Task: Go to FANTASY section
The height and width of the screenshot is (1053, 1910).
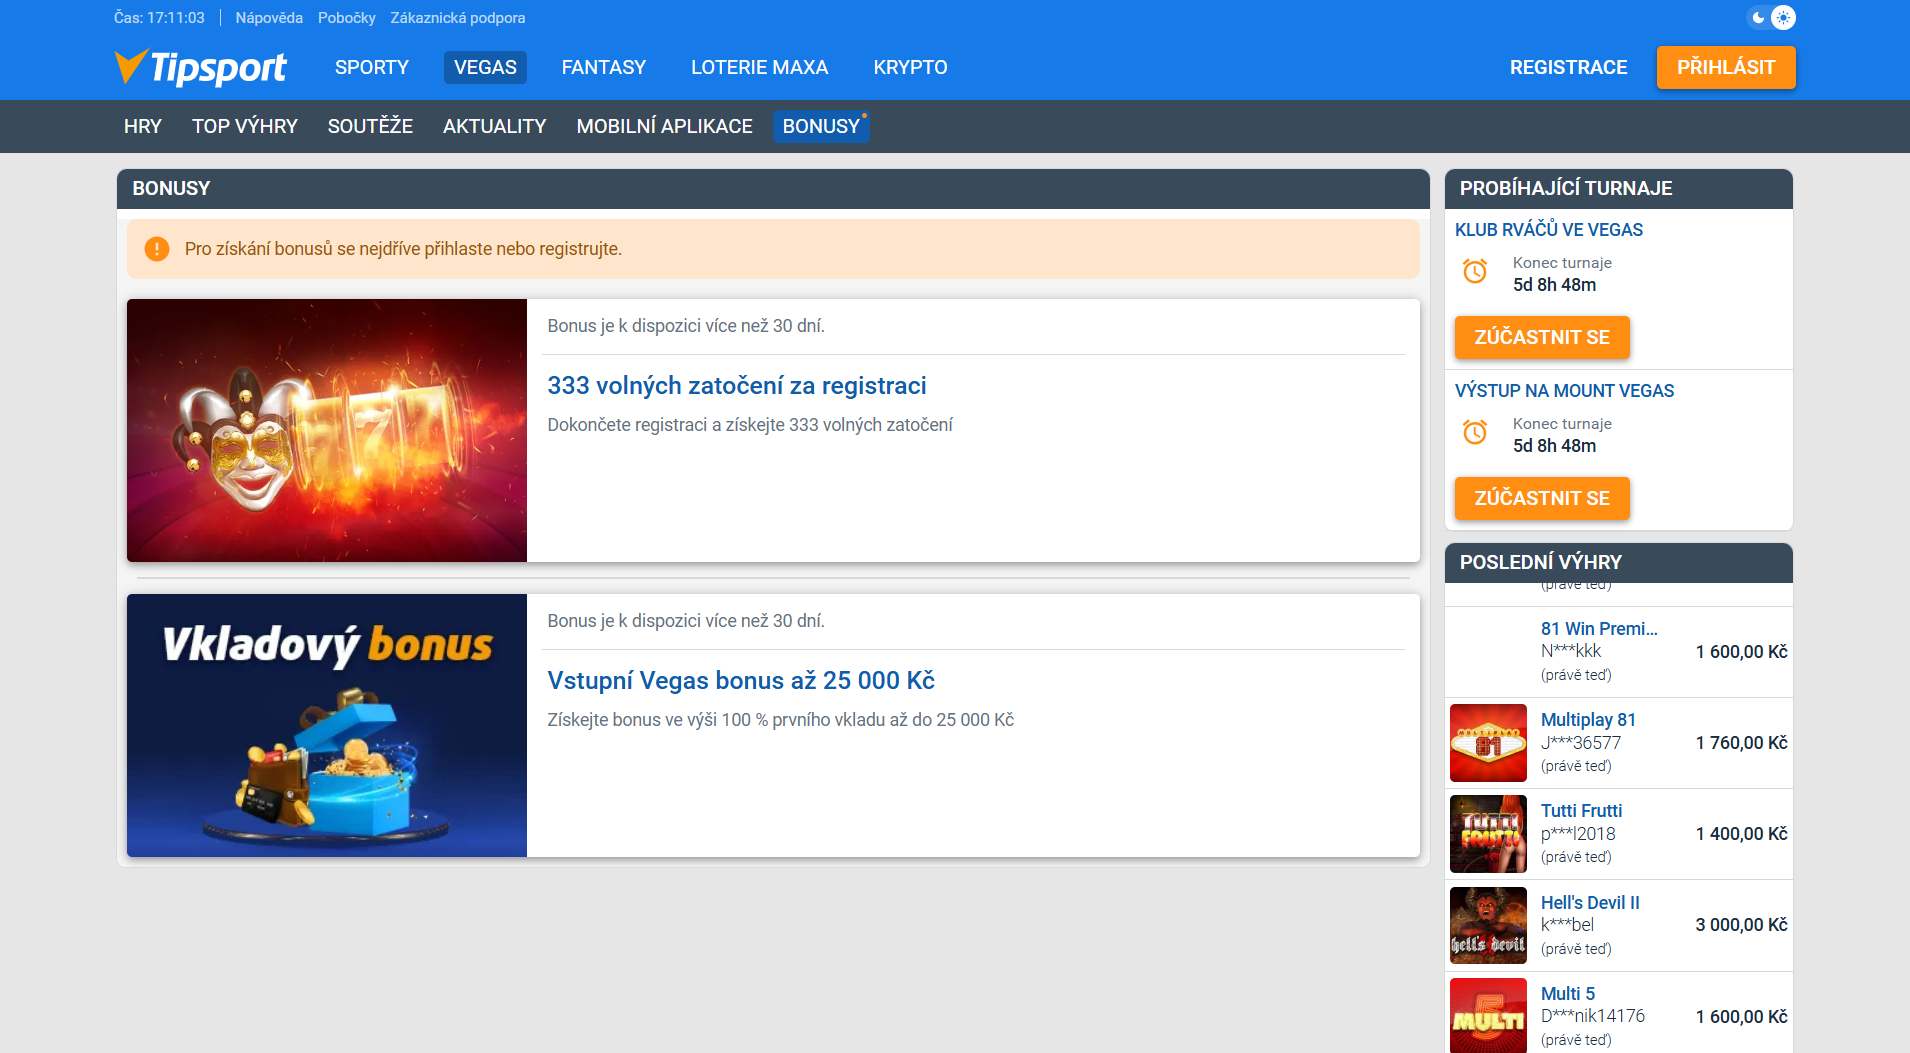Action: 604,67
